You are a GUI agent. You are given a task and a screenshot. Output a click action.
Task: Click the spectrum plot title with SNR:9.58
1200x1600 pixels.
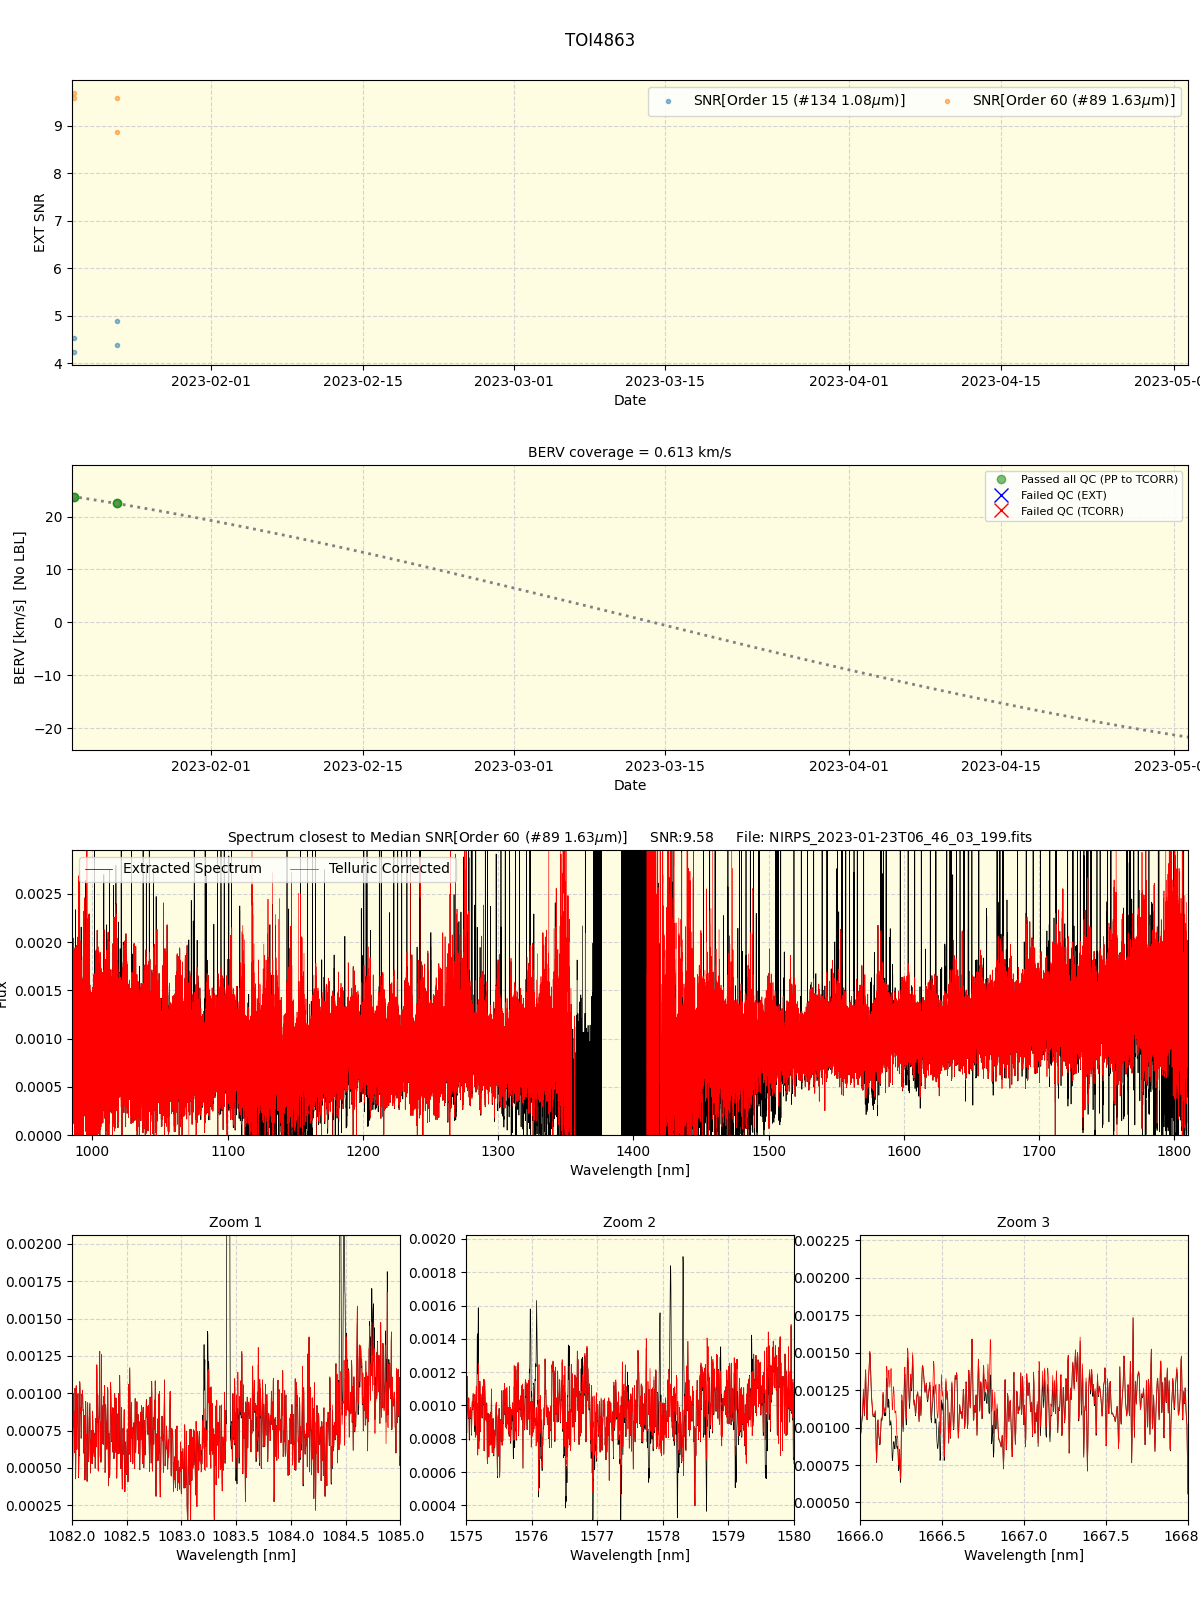tap(630, 838)
